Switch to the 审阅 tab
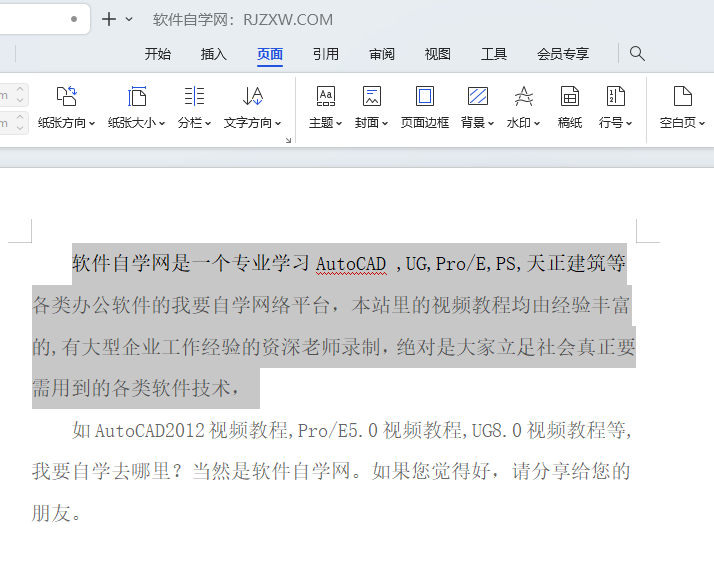Viewport: 714px width, 582px height. coord(382,54)
